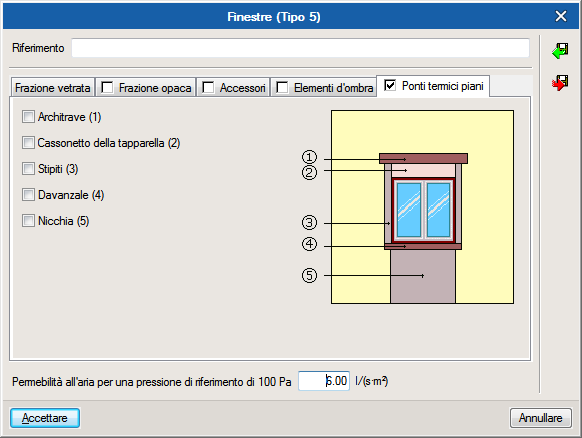Click circled number 4 in the diagram

(309, 244)
